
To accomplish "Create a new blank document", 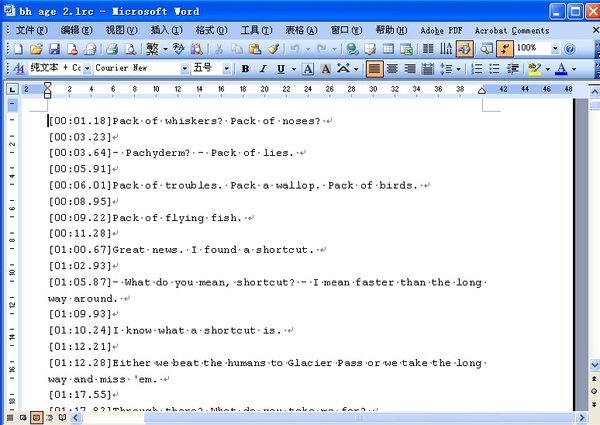I will [x=18, y=49].
